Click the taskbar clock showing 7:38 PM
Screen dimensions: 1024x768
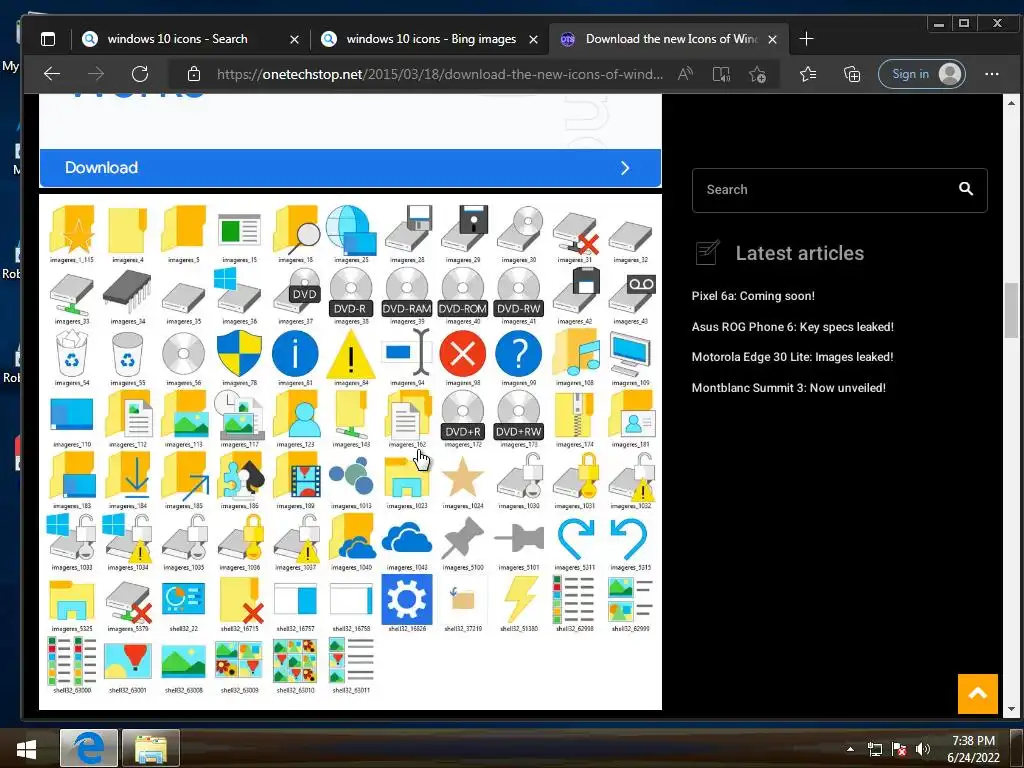click(973, 749)
